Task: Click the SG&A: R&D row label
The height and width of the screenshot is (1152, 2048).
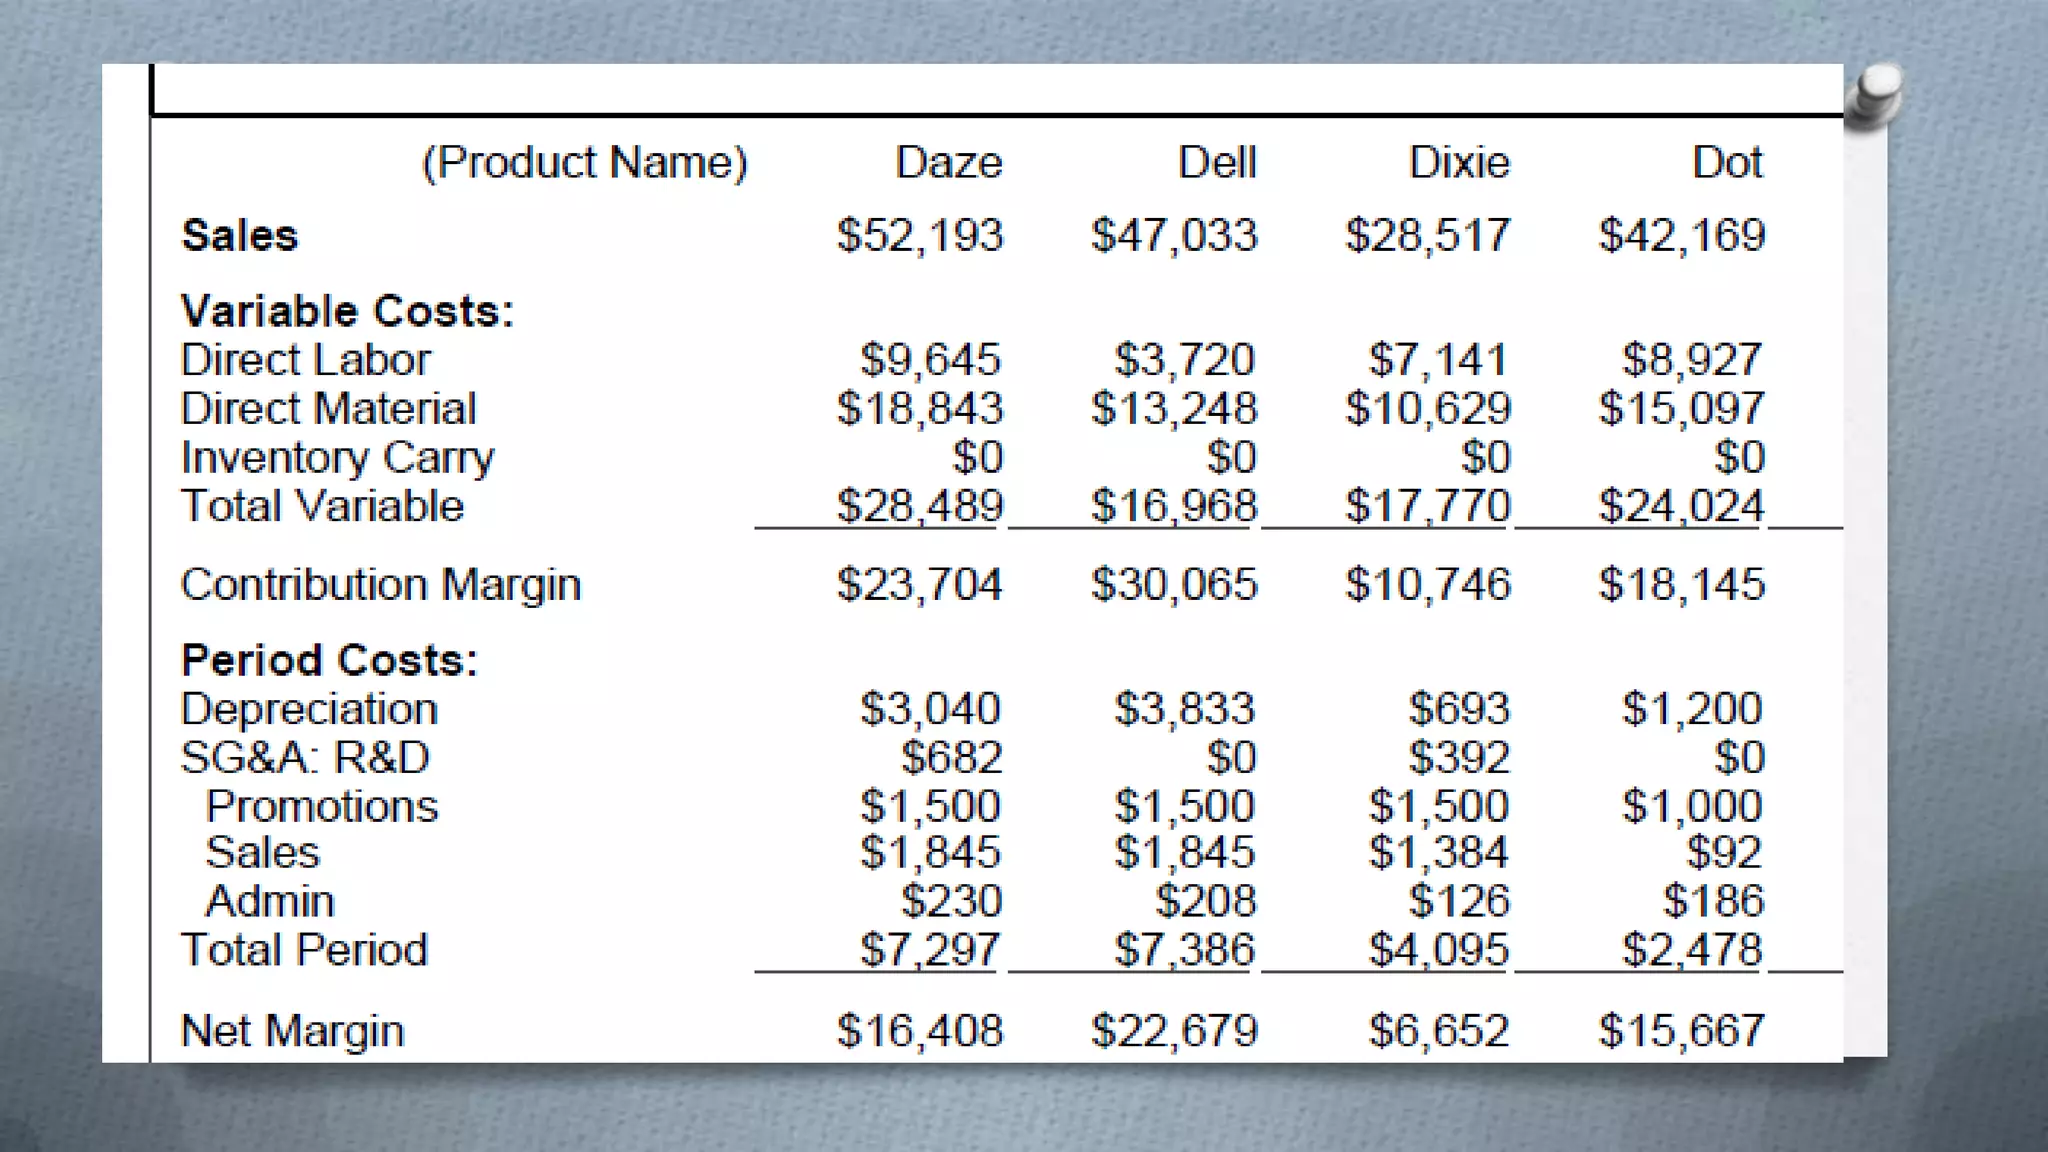Action: 305,757
